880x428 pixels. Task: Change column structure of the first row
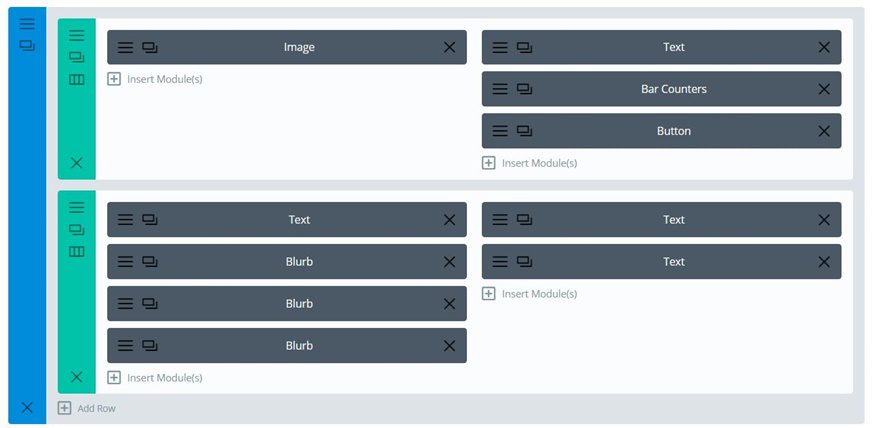coord(77,79)
